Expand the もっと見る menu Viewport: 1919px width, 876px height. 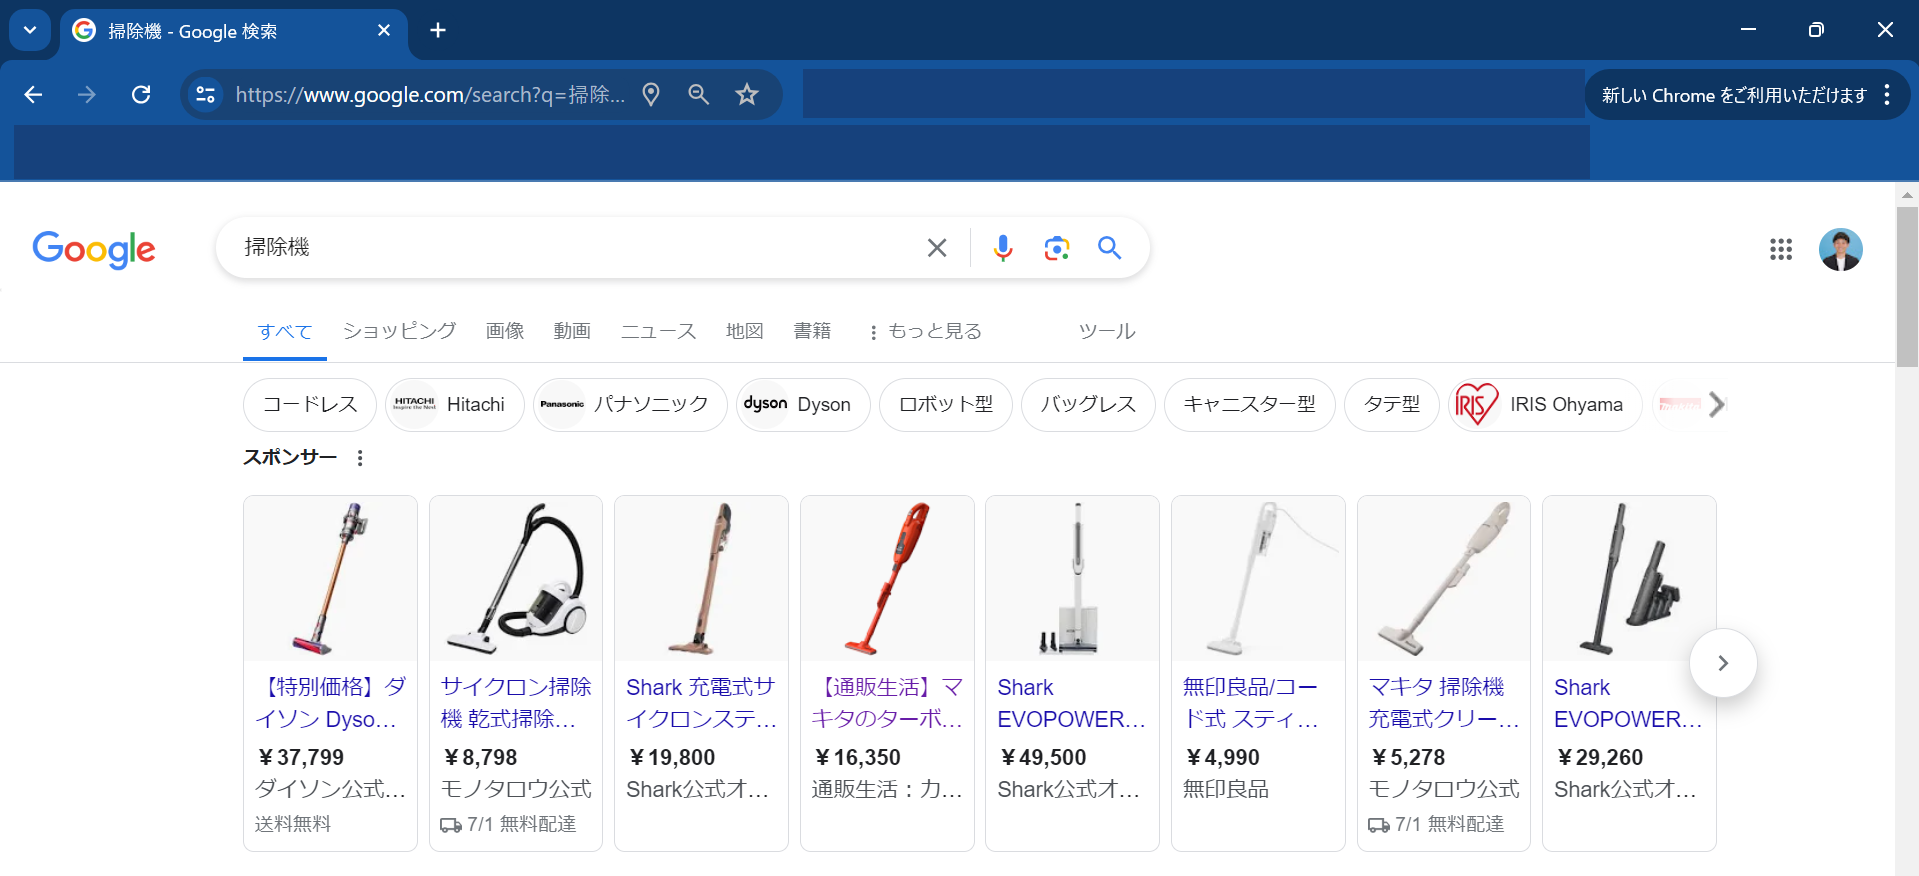tap(926, 331)
